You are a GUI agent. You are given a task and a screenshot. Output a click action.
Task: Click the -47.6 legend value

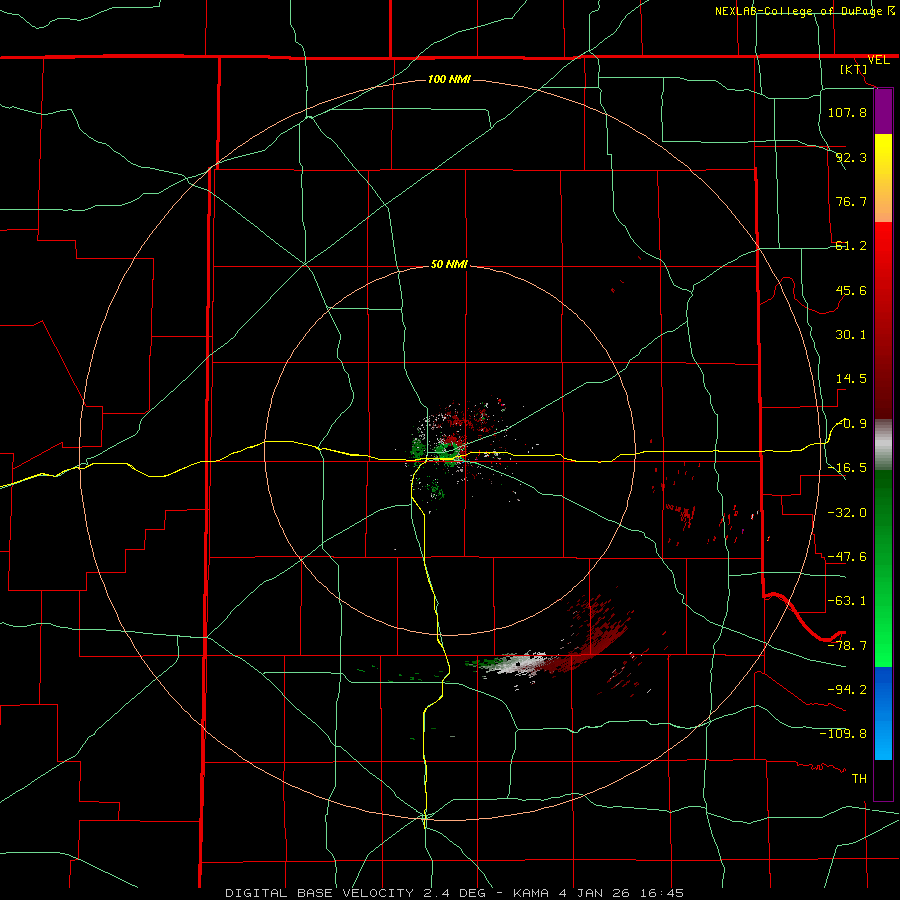[847, 557]
